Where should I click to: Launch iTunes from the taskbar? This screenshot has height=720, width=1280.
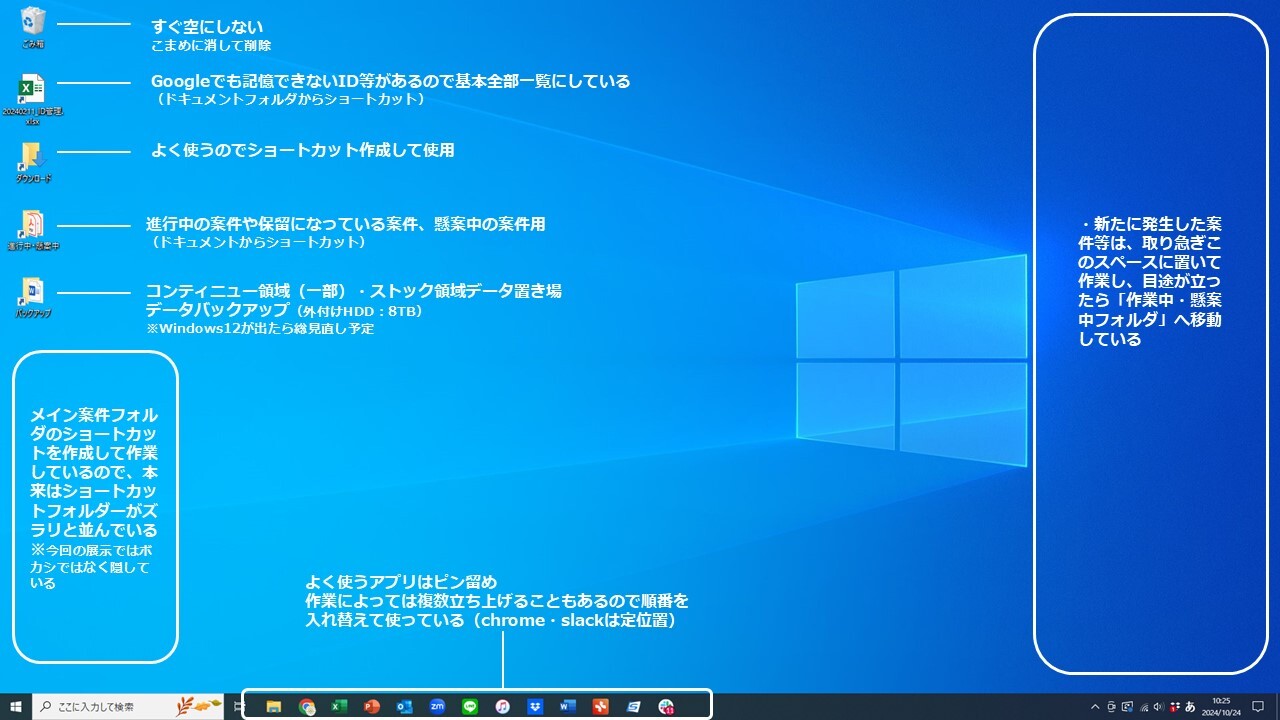[503, 707]
